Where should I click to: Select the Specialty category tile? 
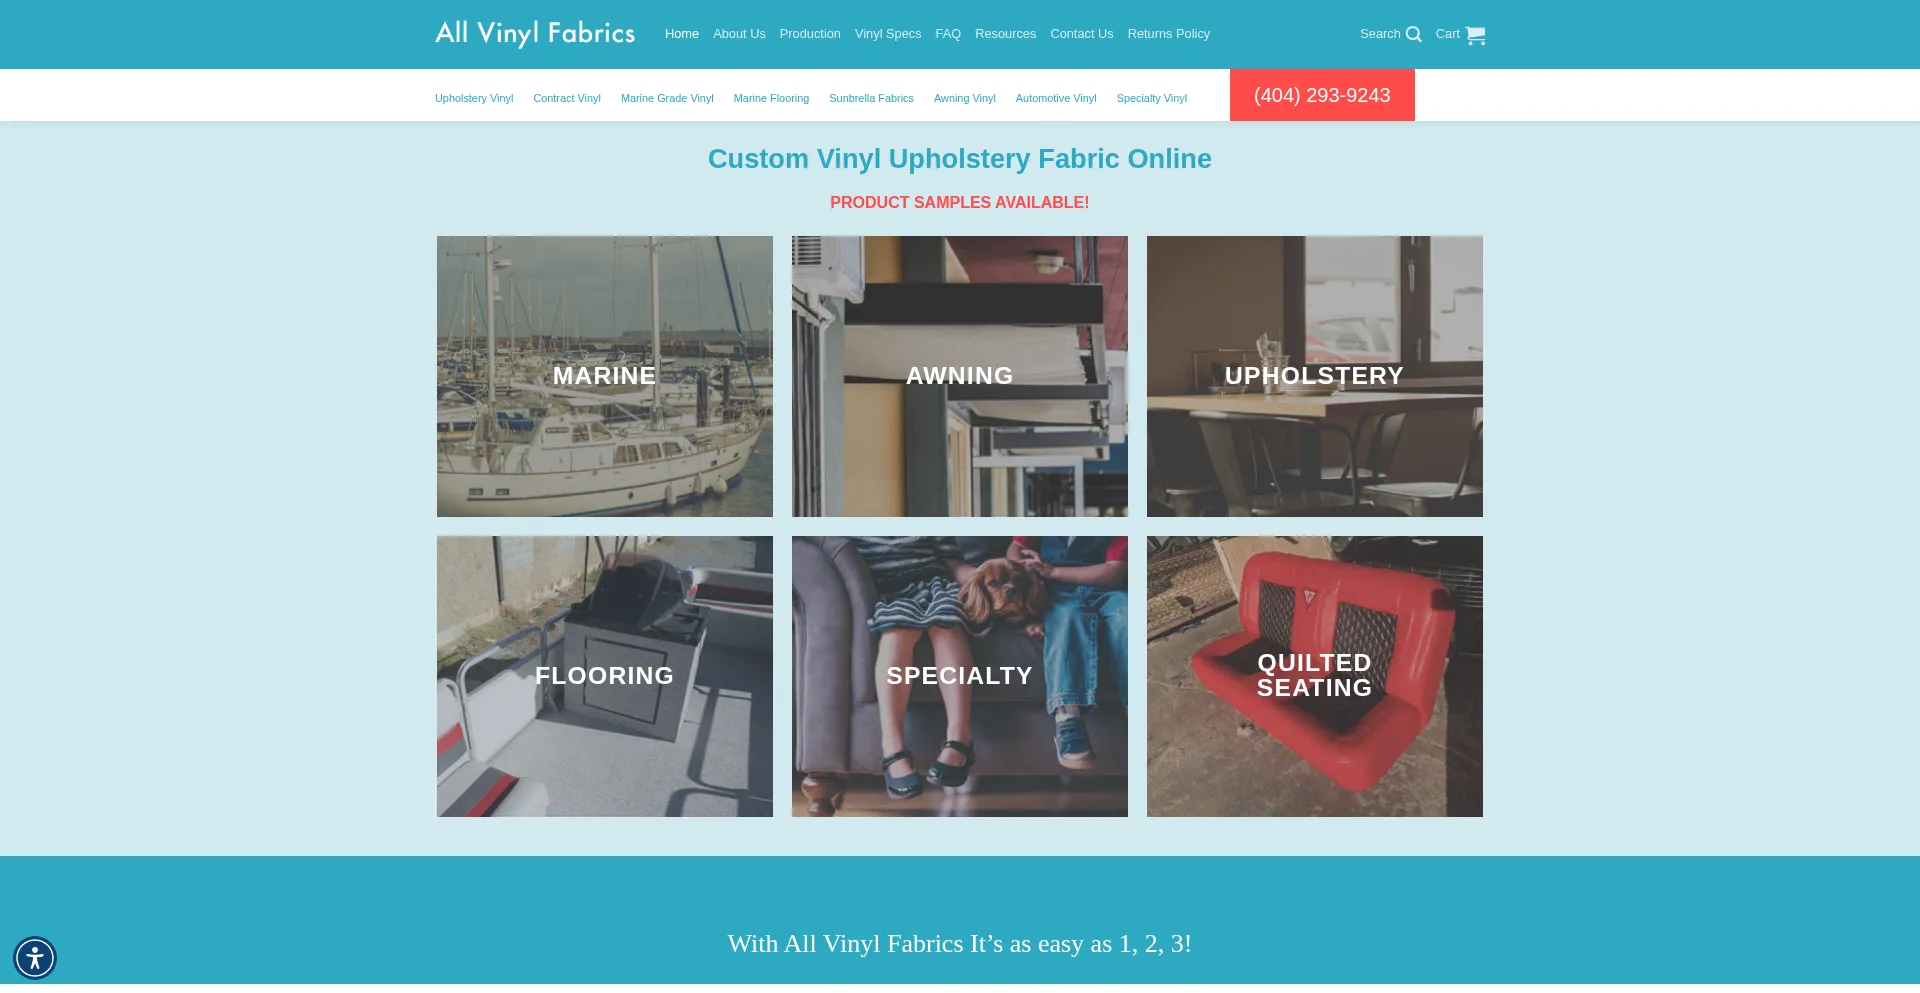(x=960, y=676)
